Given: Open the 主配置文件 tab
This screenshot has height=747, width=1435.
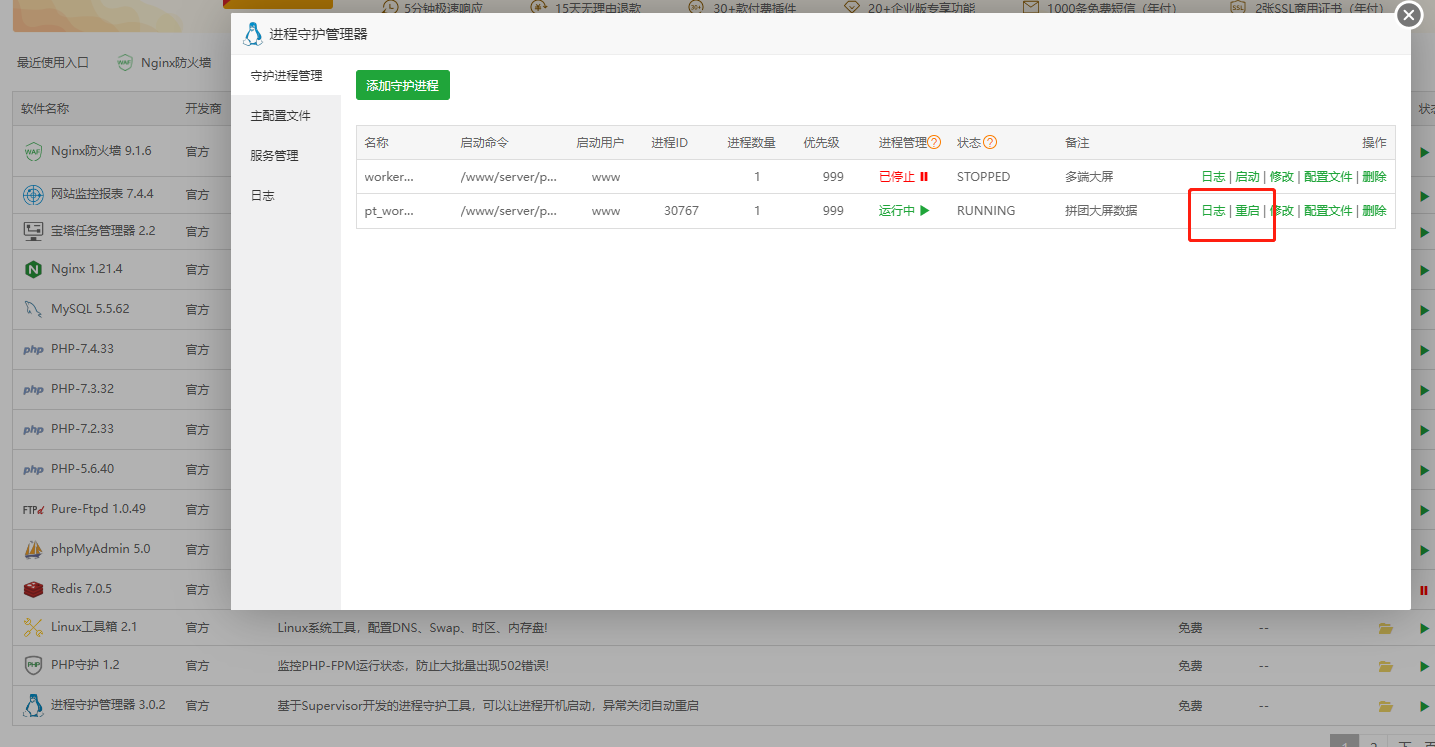Looking at the screenshot, I should click(x=280, y=116).
